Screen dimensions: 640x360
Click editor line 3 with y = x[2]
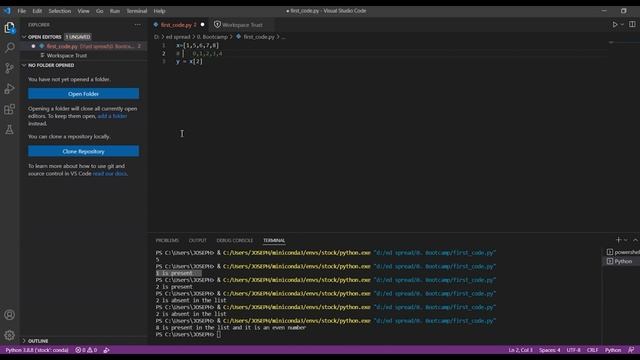(189, 62)
